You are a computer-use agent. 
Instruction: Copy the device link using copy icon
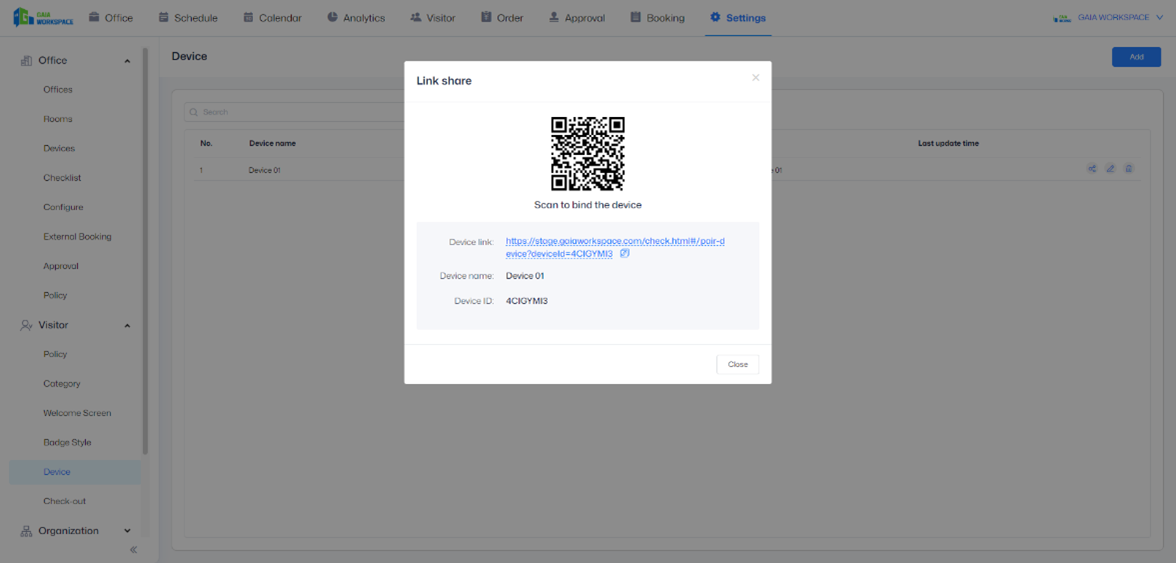(624, 254)
